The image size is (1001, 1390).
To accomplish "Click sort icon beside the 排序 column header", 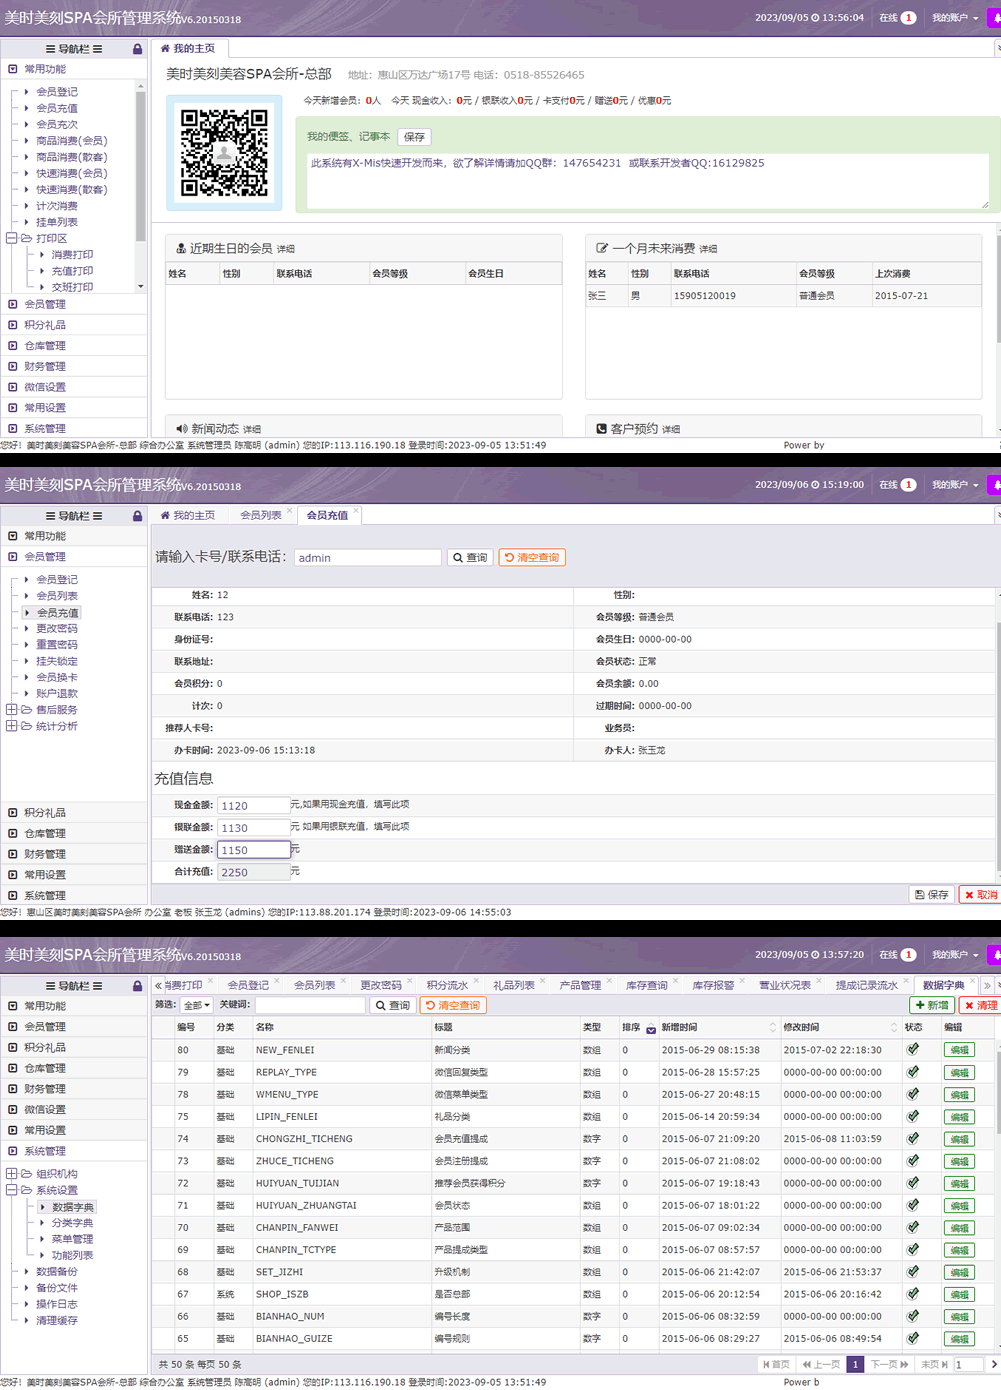I will (651, 1029).
